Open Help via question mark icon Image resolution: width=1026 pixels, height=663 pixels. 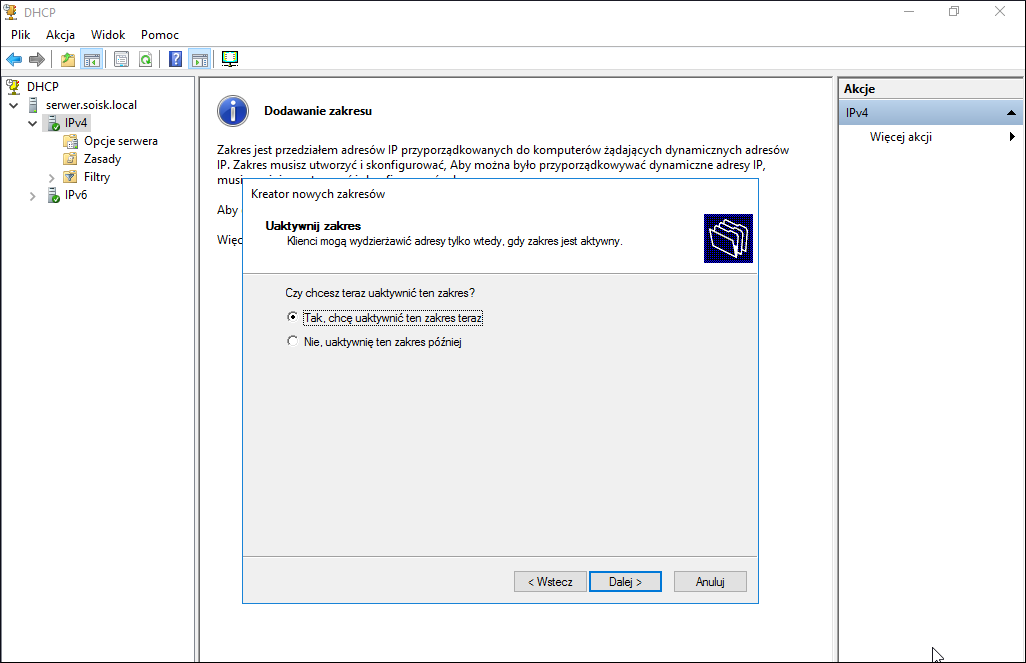click(175, 60)
